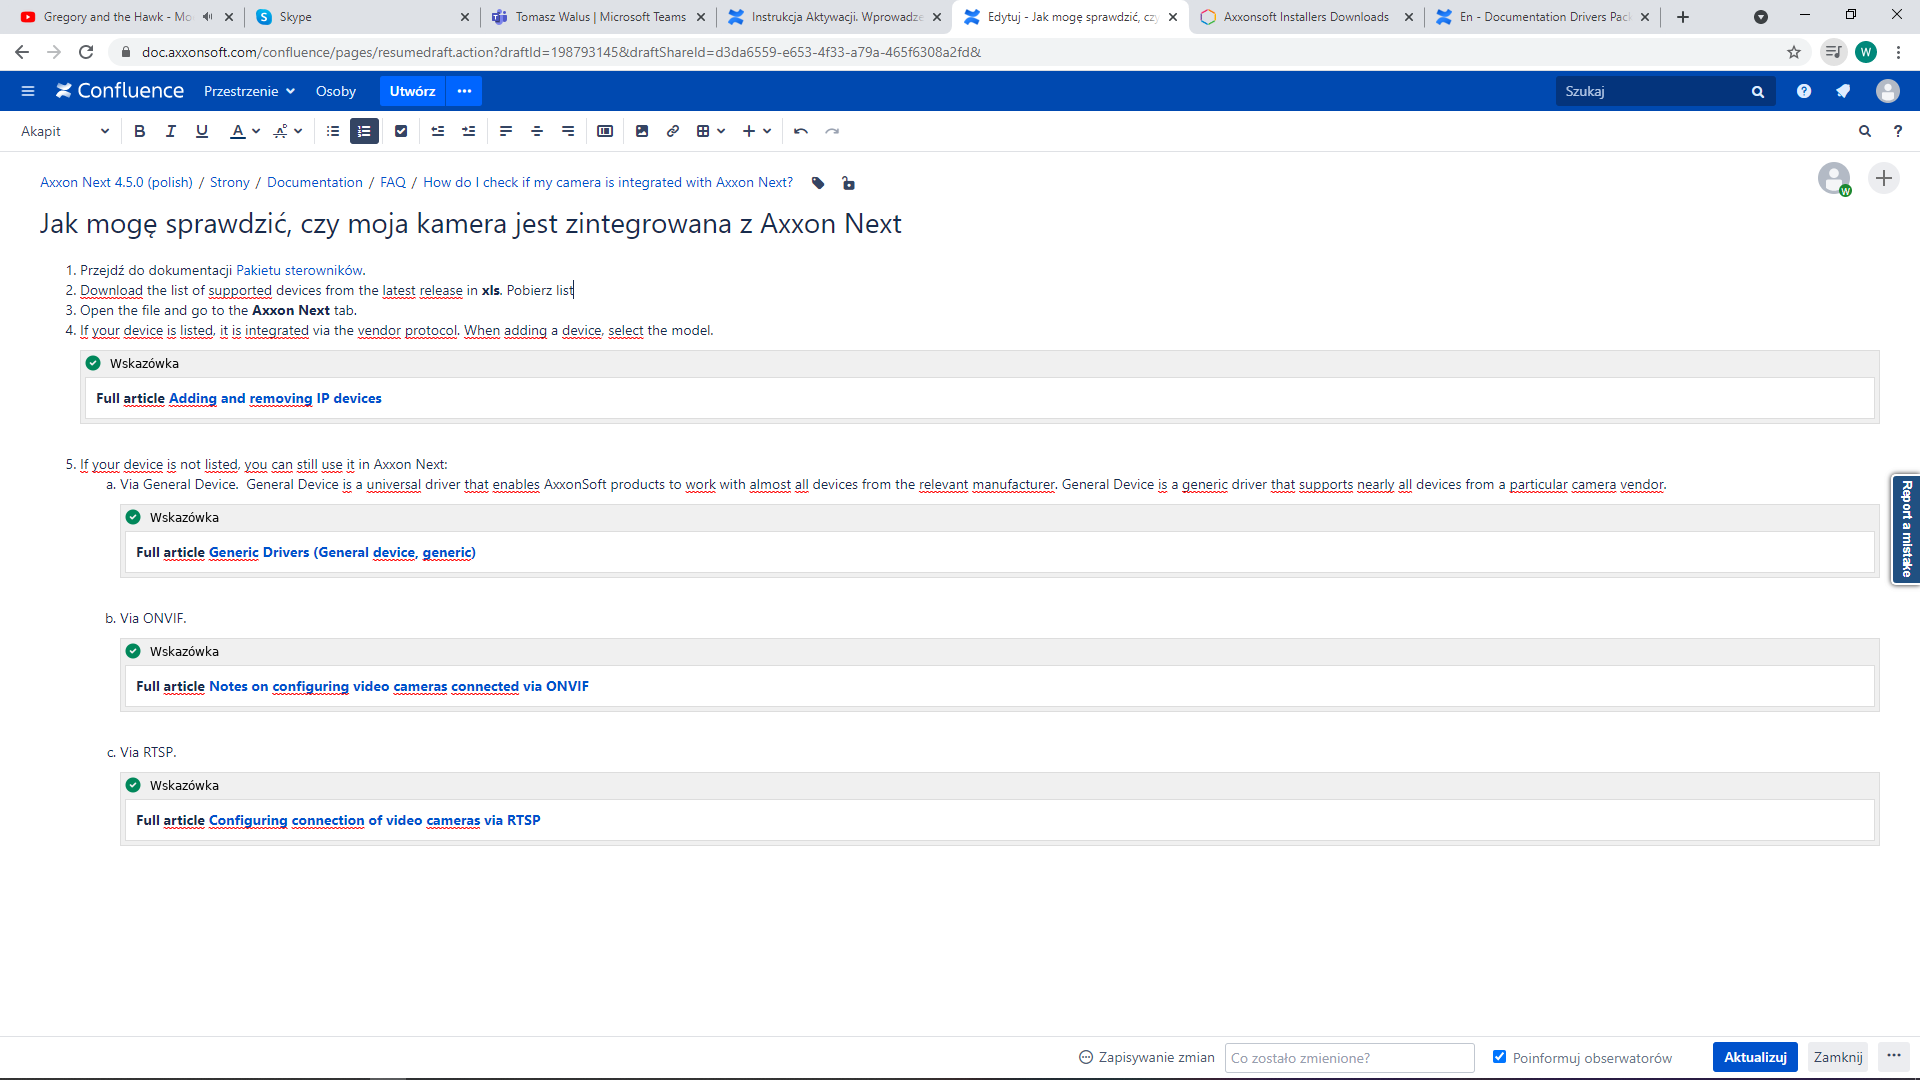Open the Osoby menu item
Image resolution: width=1920 pixels, height=1080 pixels.
[x=336, y=91]
